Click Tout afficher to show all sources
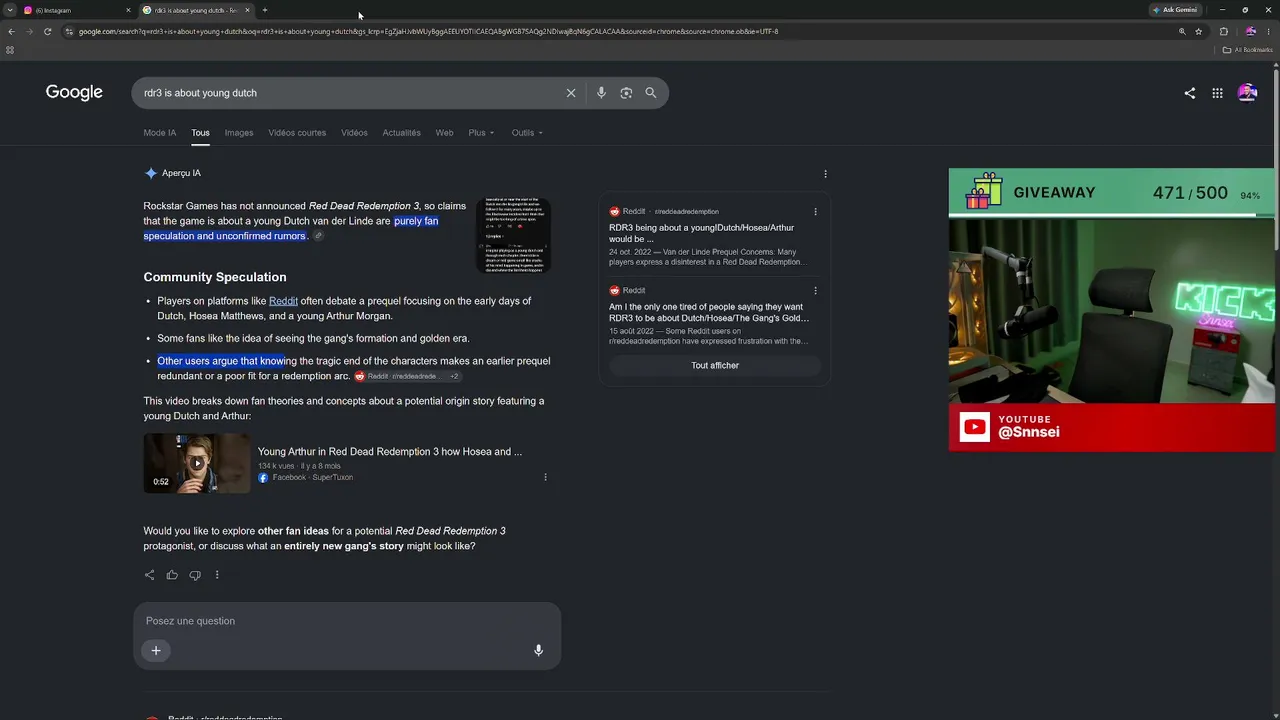 [715, 366]
